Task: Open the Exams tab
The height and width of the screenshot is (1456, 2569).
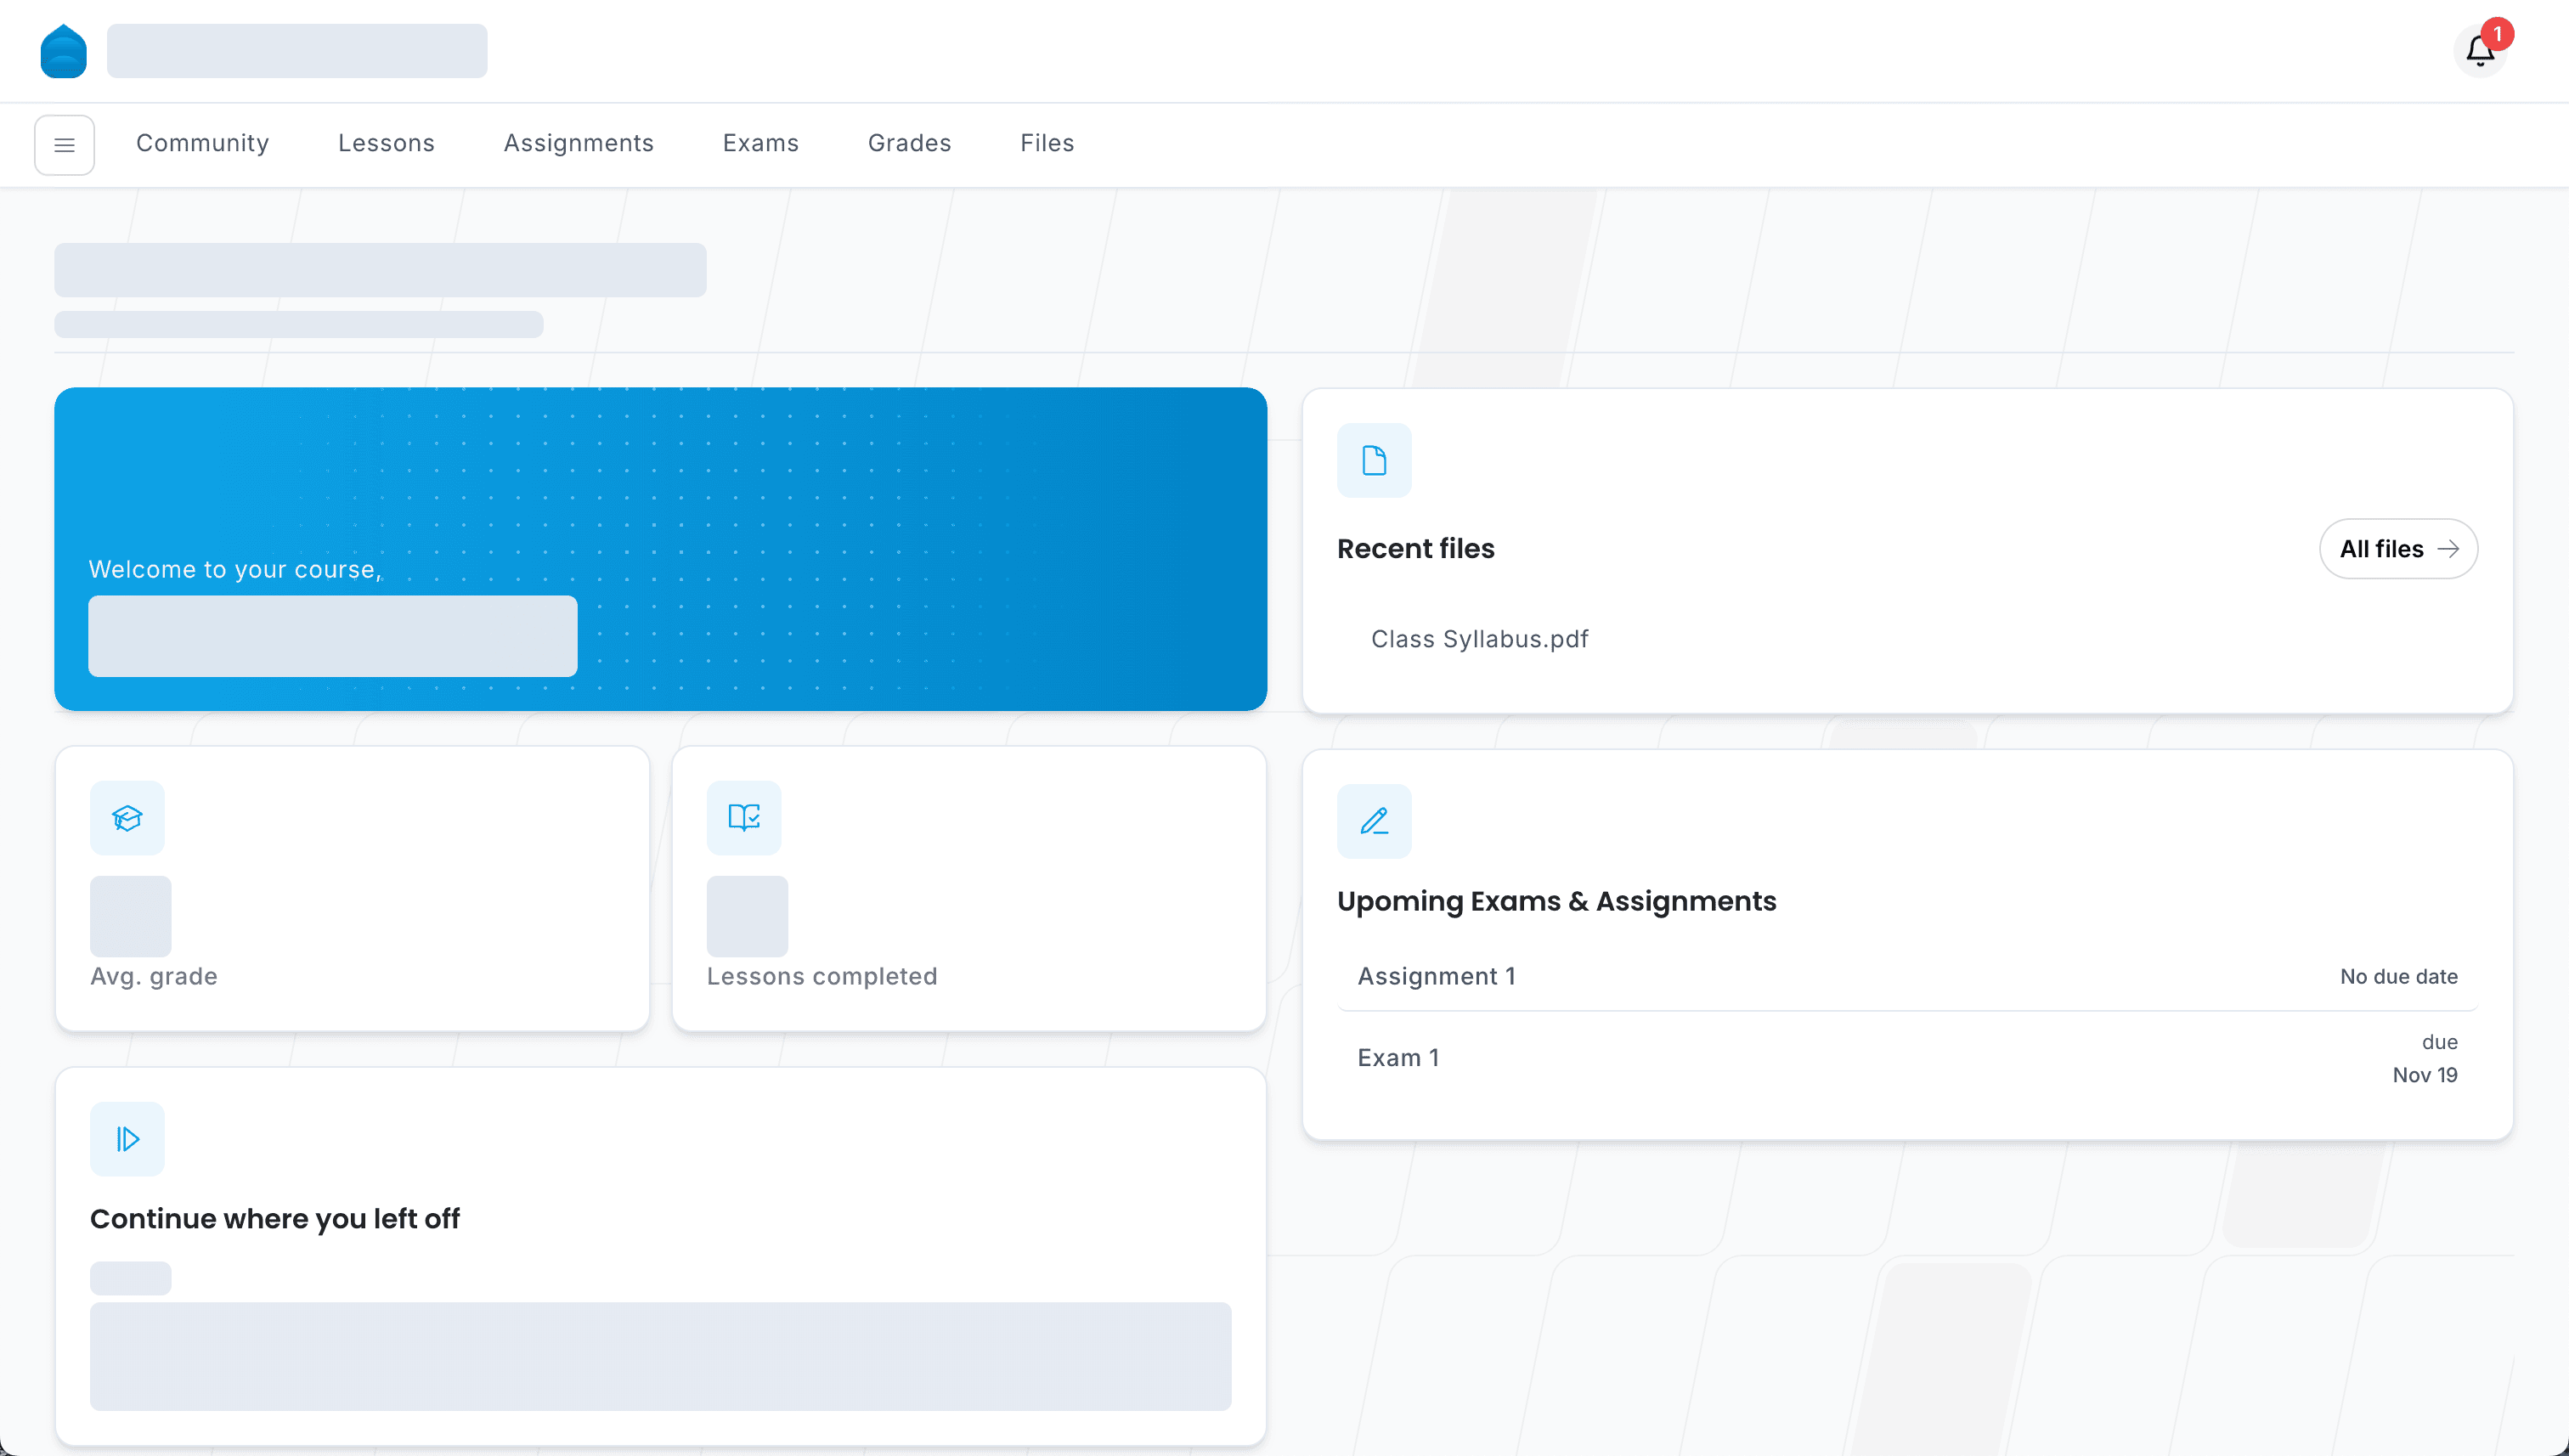Action: (760, 143)
